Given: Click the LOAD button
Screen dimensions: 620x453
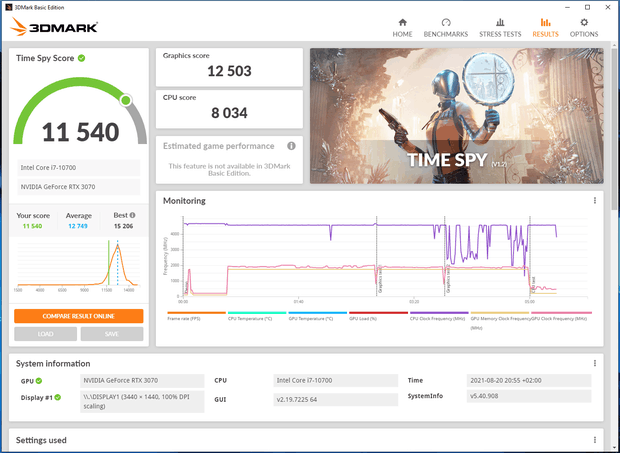Looking at the screenshot, I should (x=45, y=334).
